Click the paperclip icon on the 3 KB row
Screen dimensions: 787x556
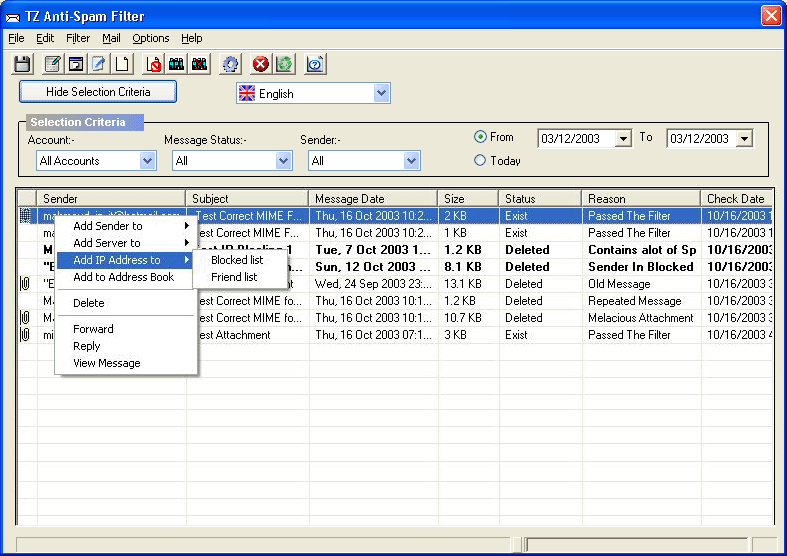click(25, 335)
